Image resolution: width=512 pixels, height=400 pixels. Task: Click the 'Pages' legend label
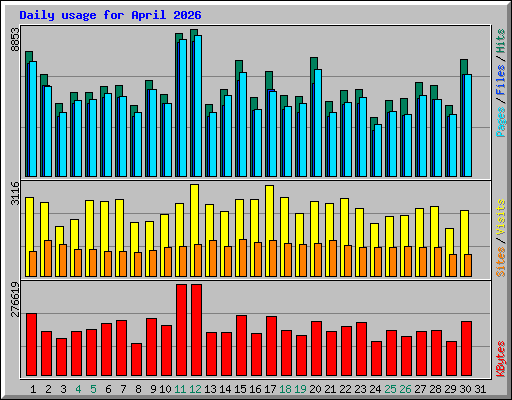(500, 122)
